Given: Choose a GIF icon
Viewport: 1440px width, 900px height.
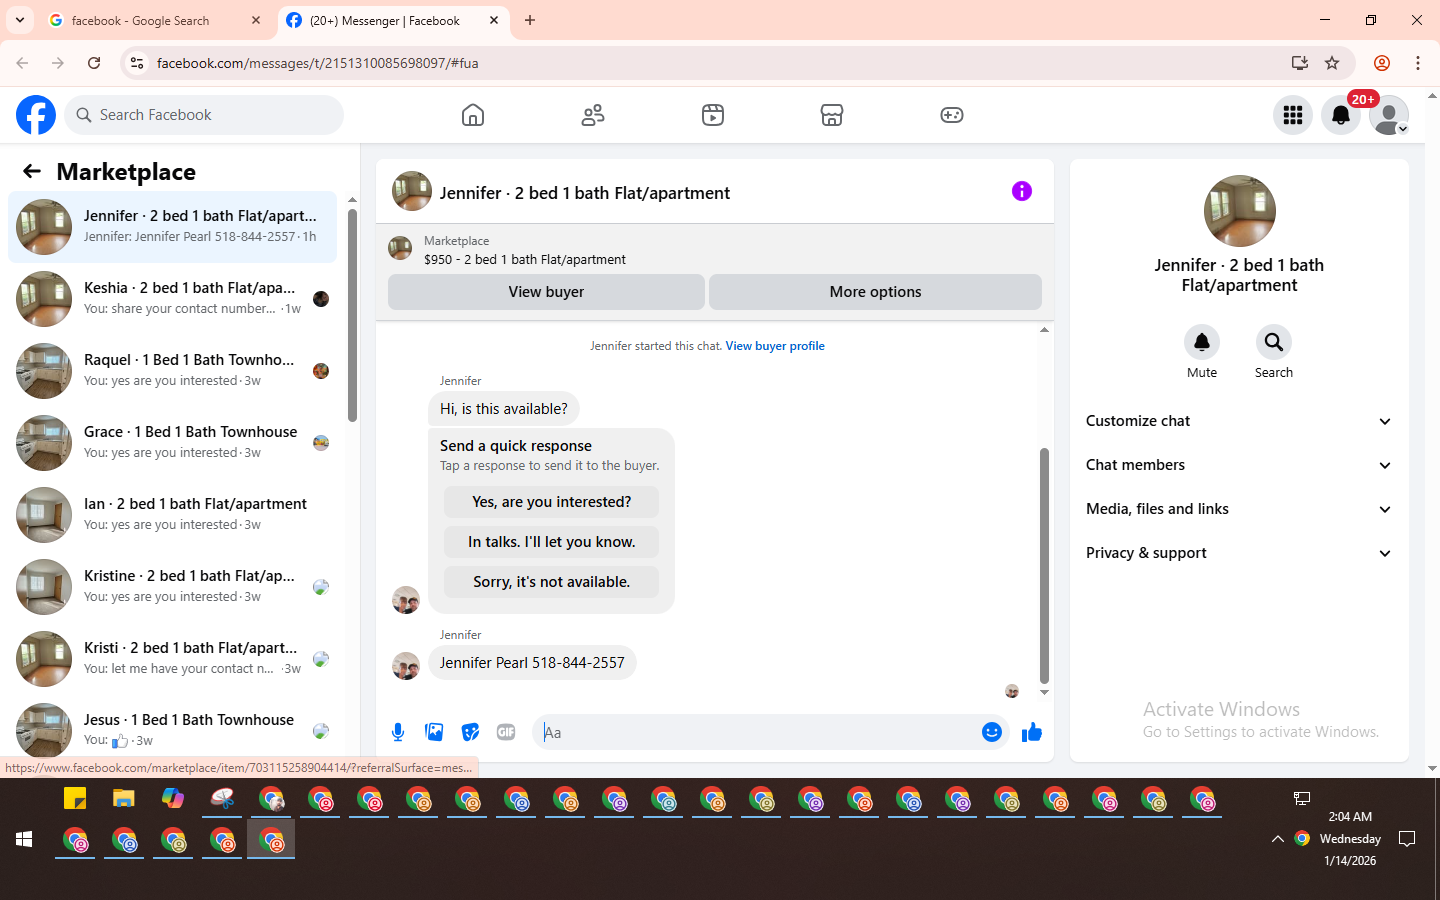Looking at the screenshot, I should point(506,732).
